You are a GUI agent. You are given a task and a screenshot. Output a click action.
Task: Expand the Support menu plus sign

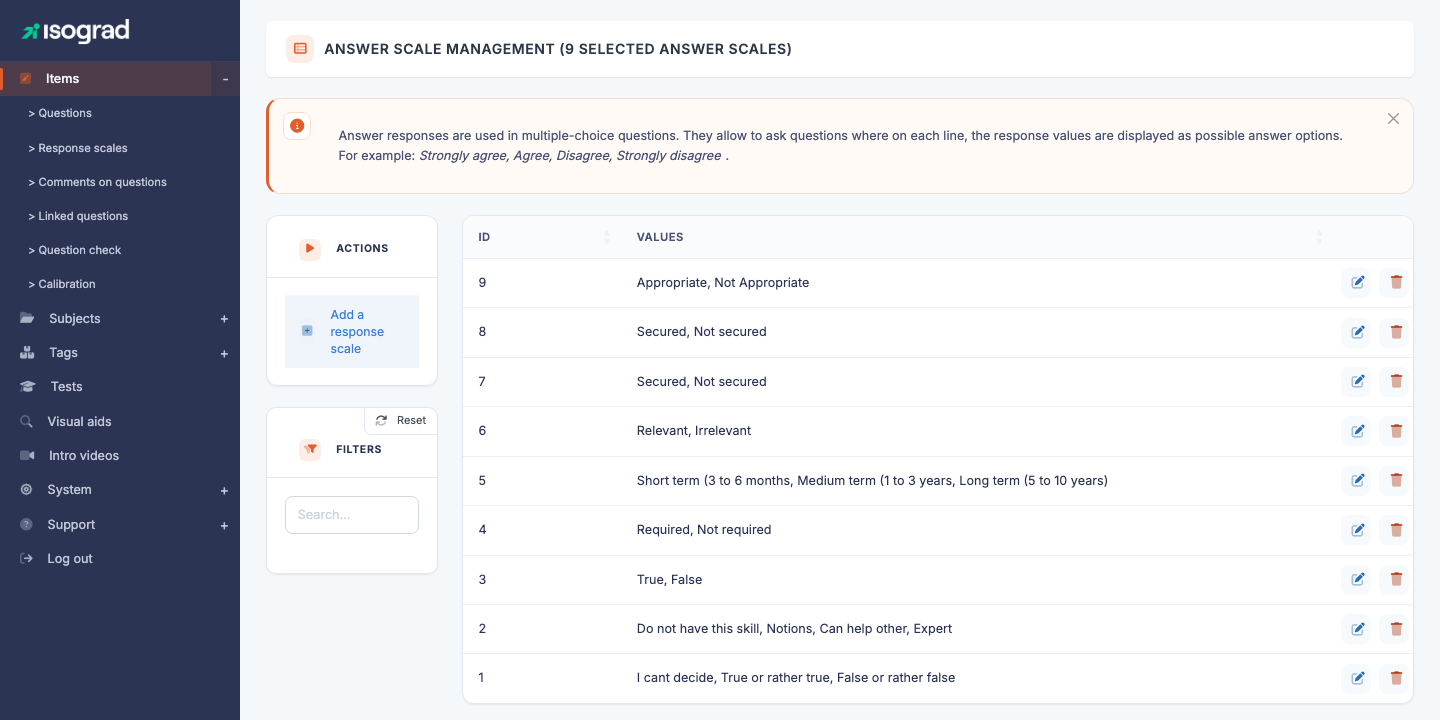[224, 525]
